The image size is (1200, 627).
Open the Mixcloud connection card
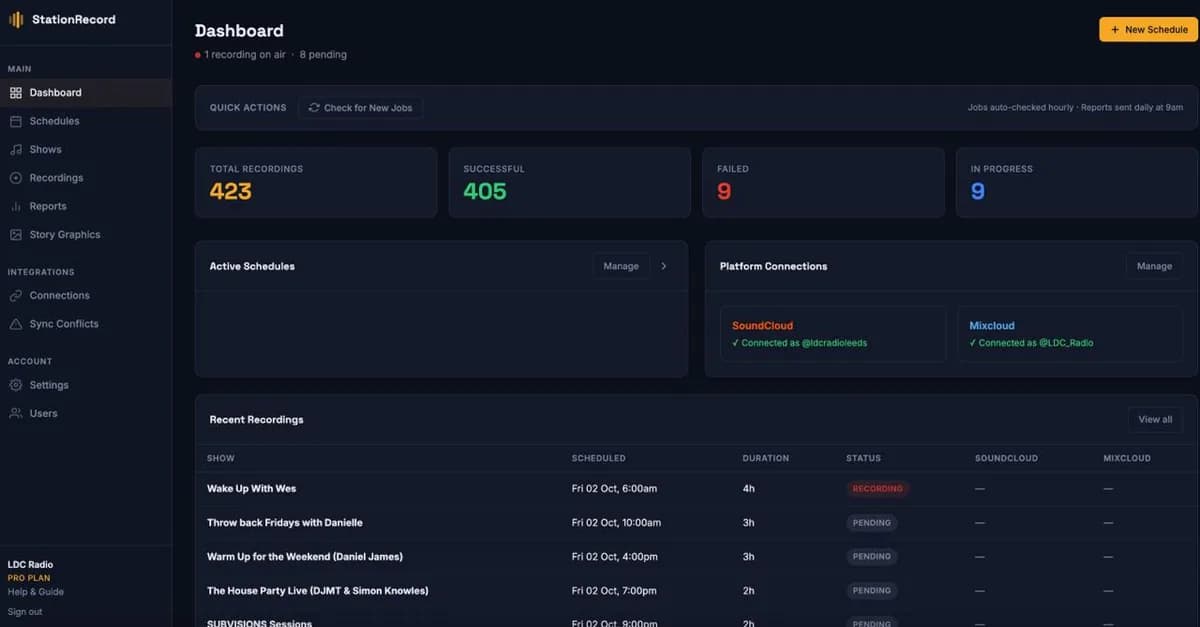(x=1070, y=334)
